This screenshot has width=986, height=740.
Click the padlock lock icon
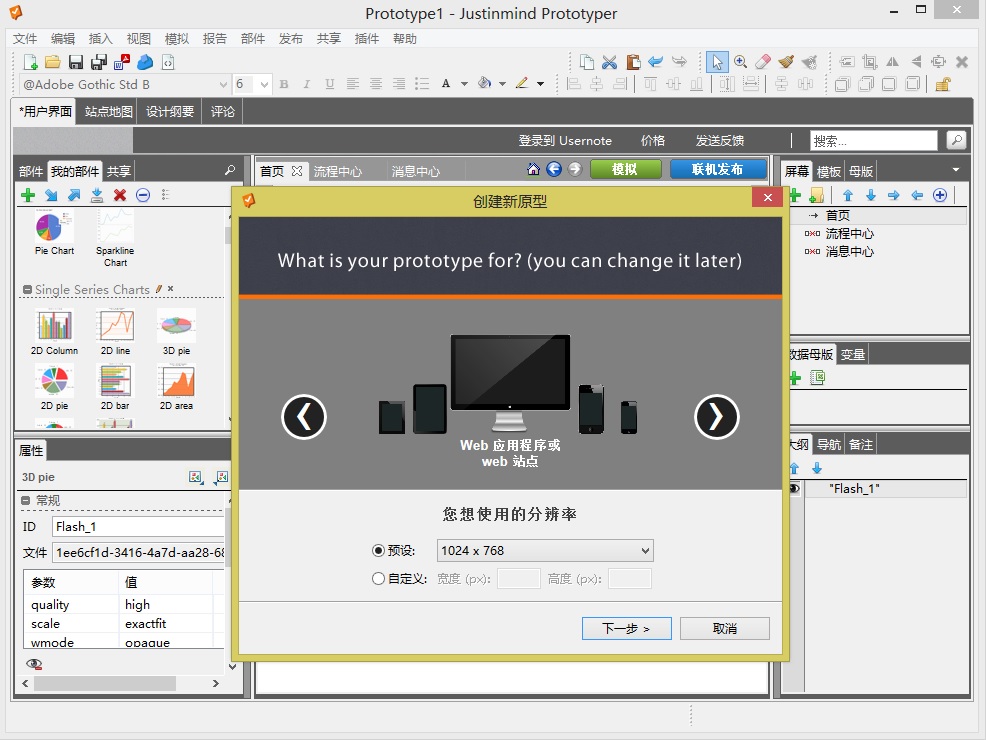tap(942, 85)
